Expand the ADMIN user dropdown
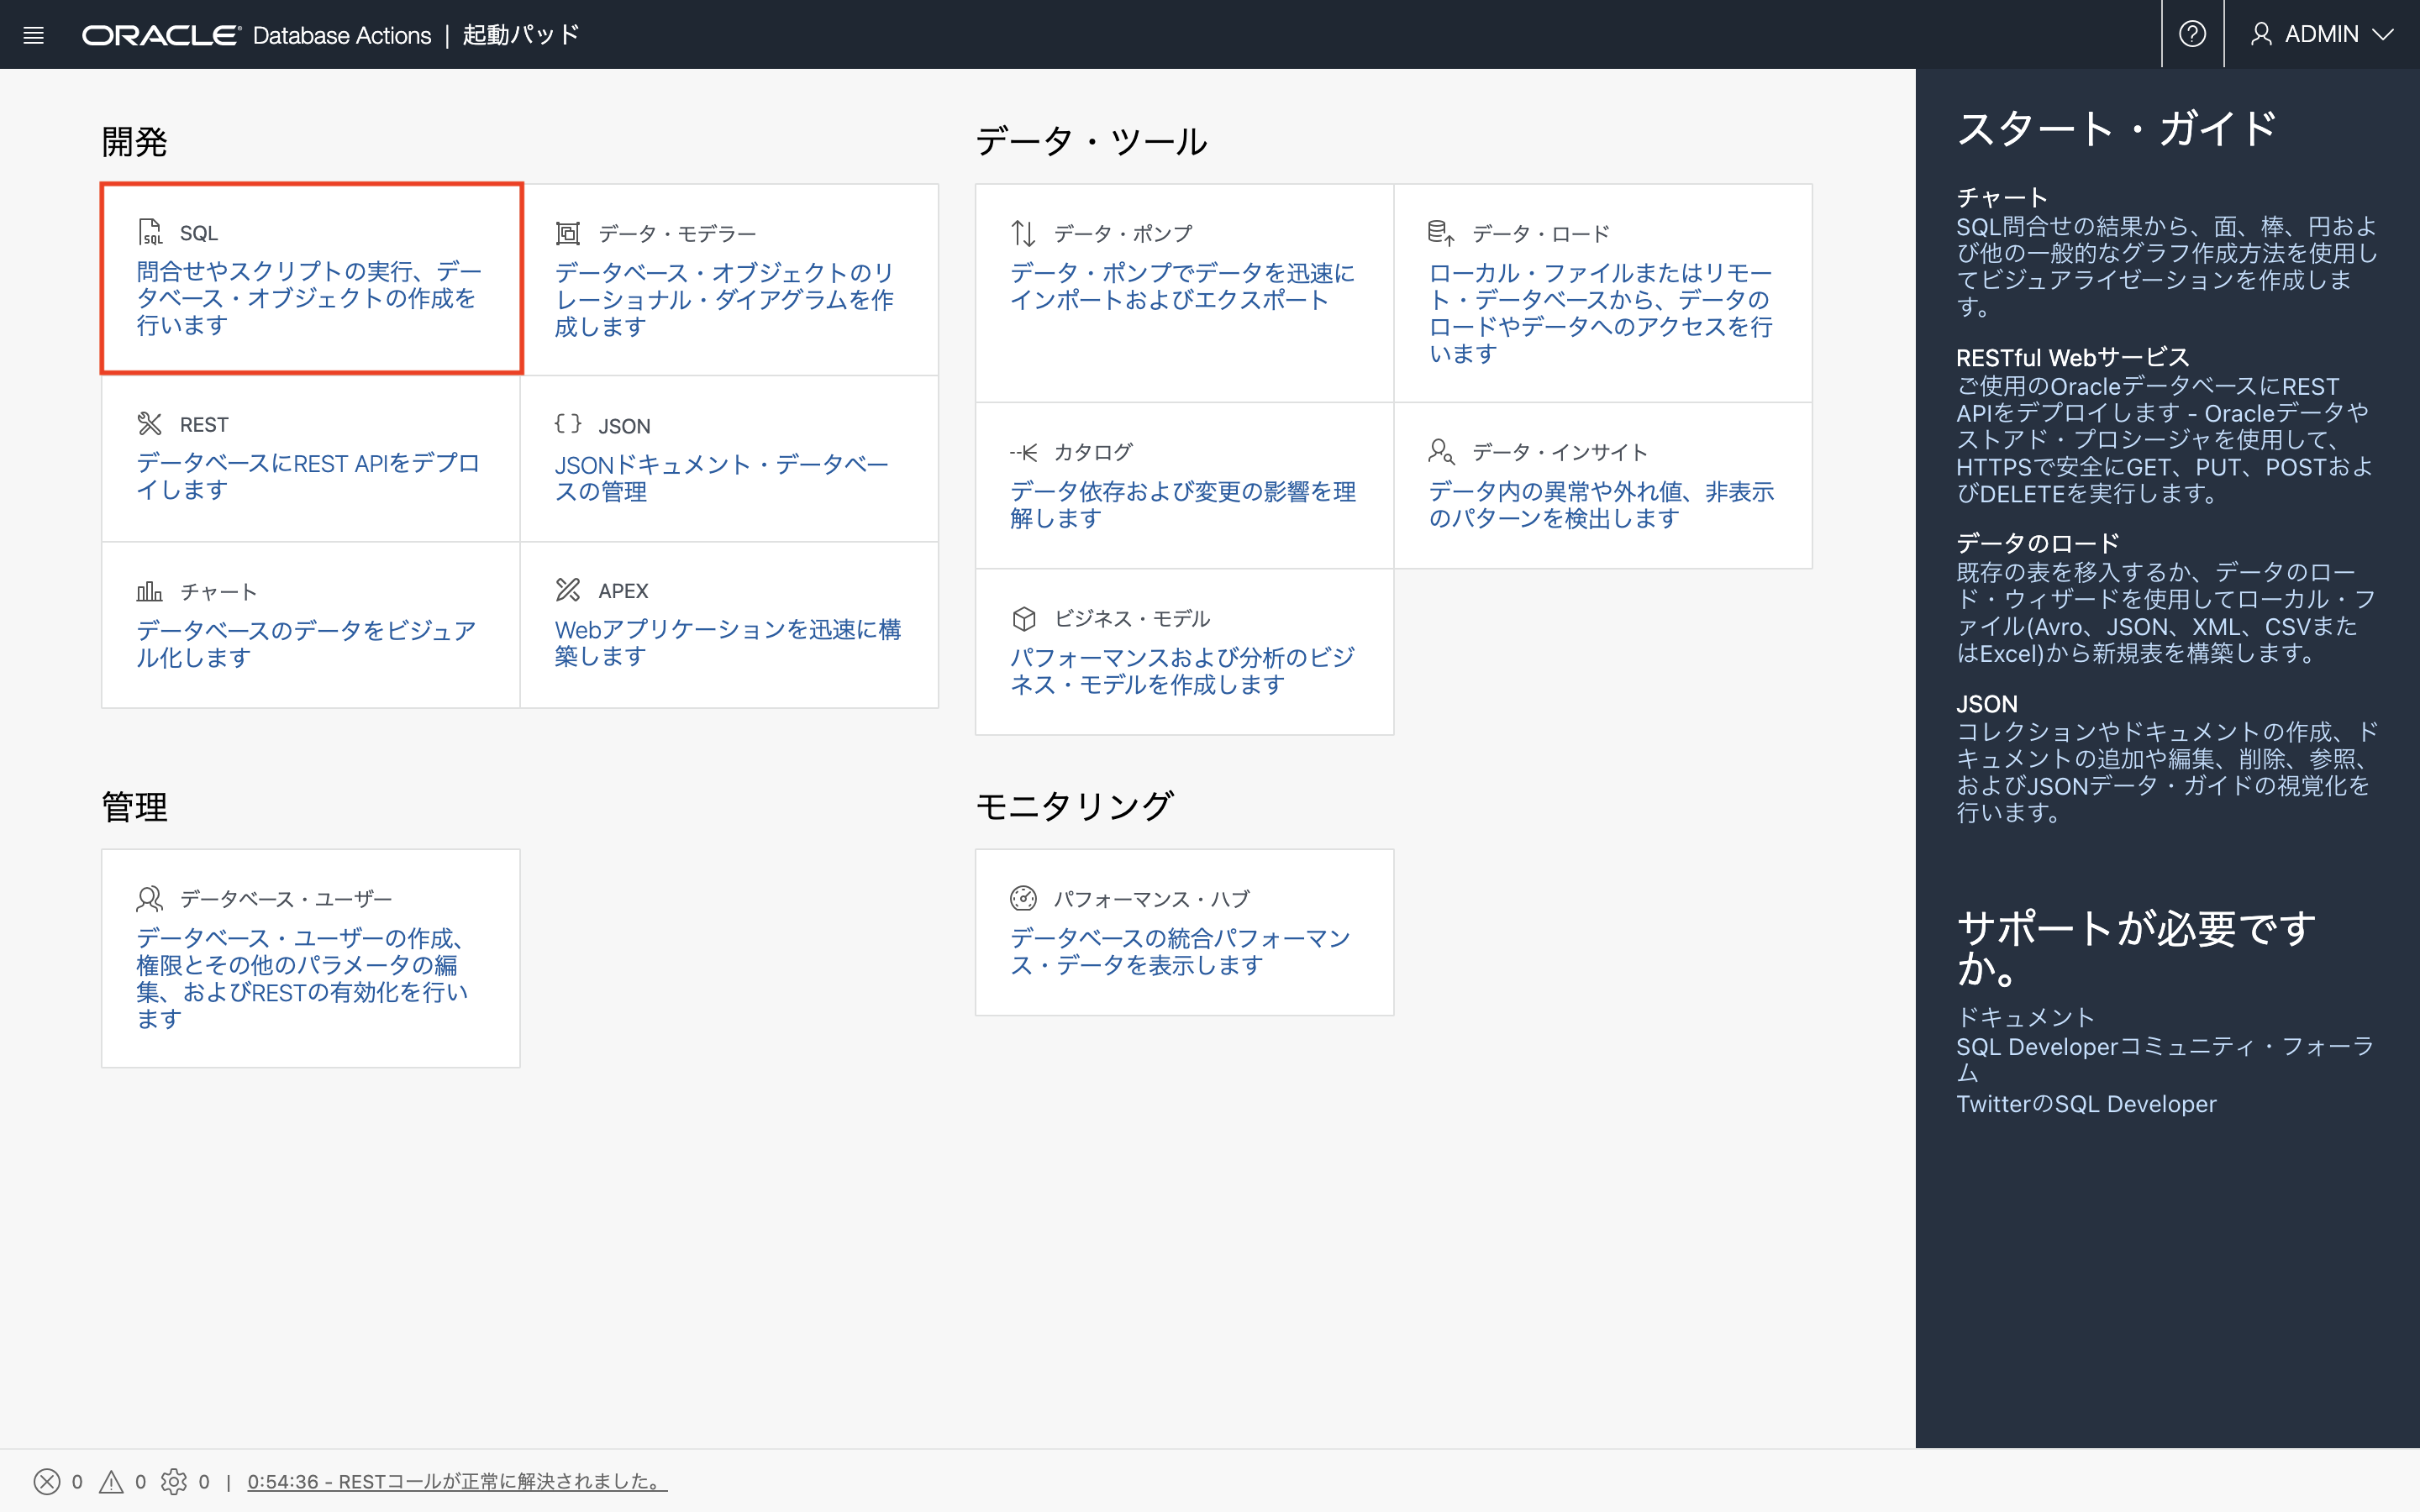Viewport: 2420px width, 1512px height. point(2320,34)
